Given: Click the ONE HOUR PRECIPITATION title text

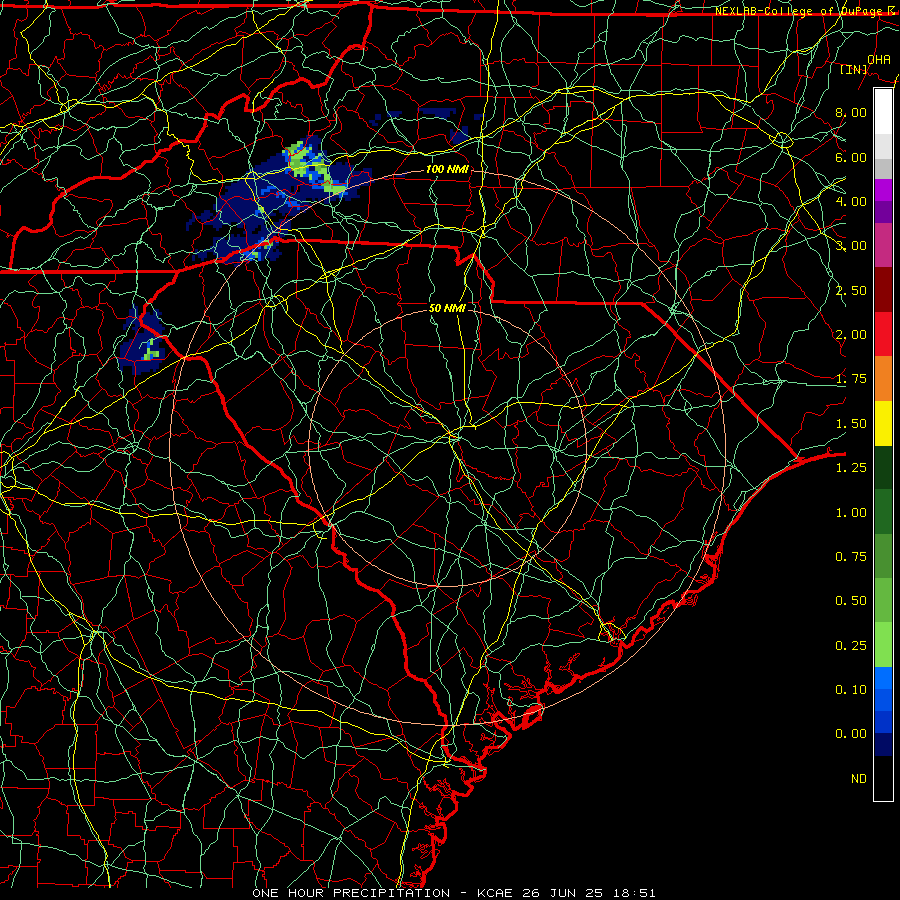Looking at the screenshot, I should point(351,893).
